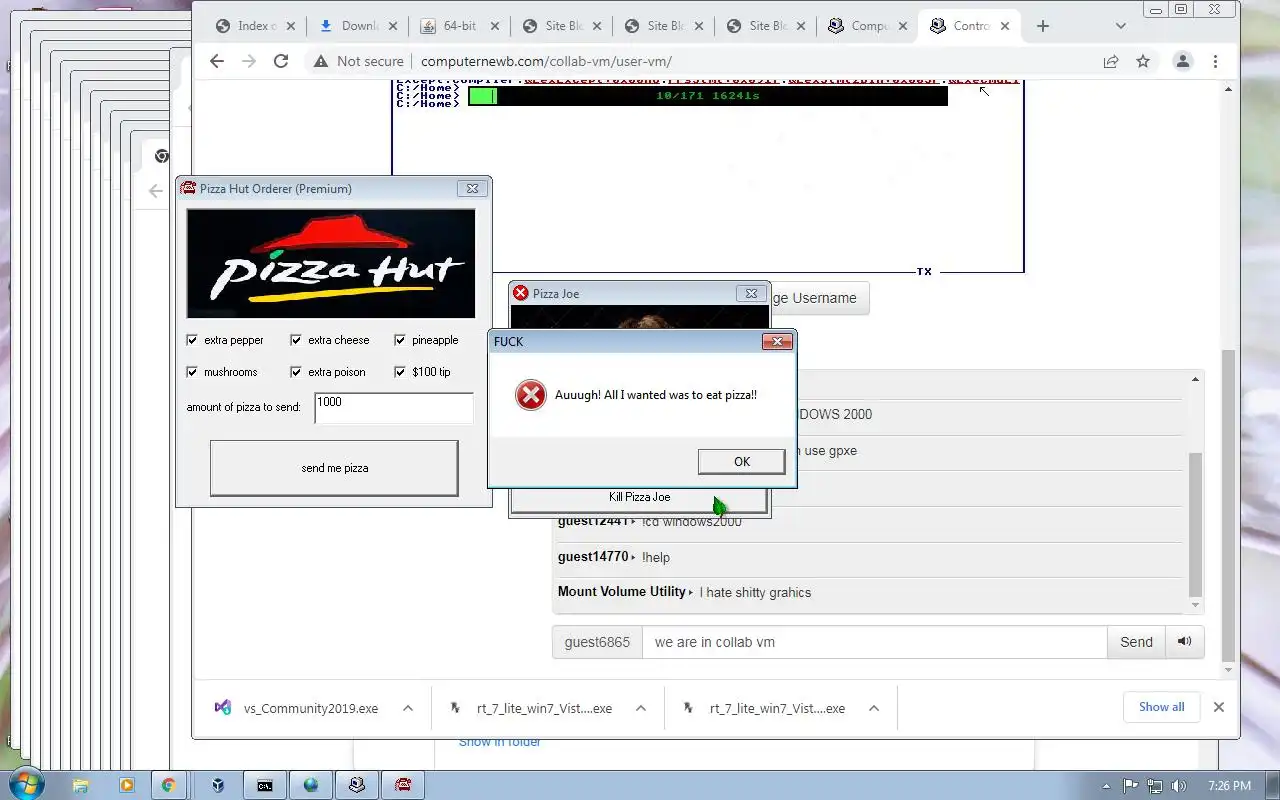This screenshot has height=800, width=1280.
Task: Switch to the Compu tab
Action: pyautogui.click(x=867, y=26)
